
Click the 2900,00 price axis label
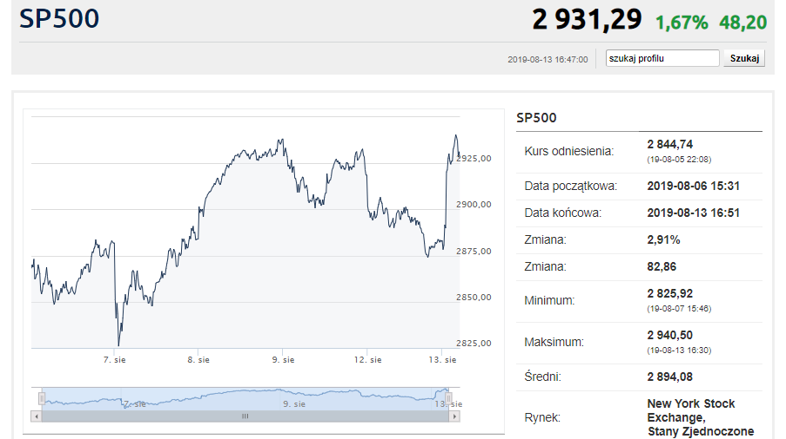pyautogui.click(x=474, y=204)
